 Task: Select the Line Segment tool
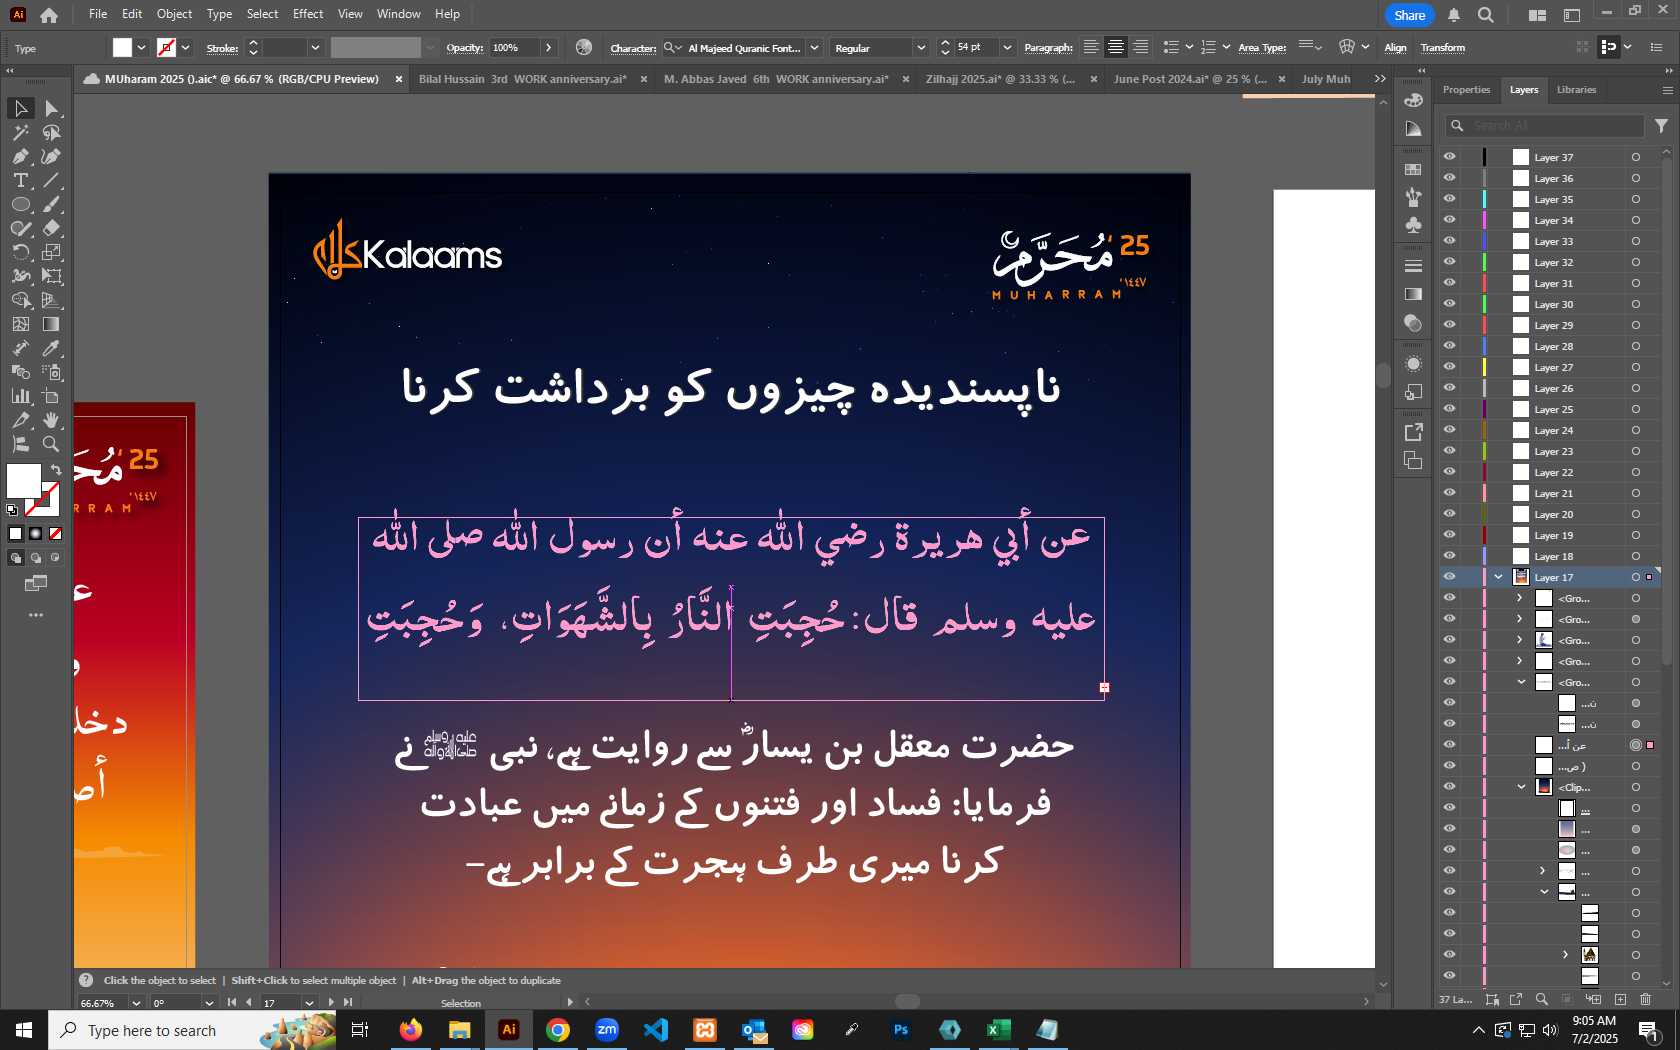[x=51, y=180]
